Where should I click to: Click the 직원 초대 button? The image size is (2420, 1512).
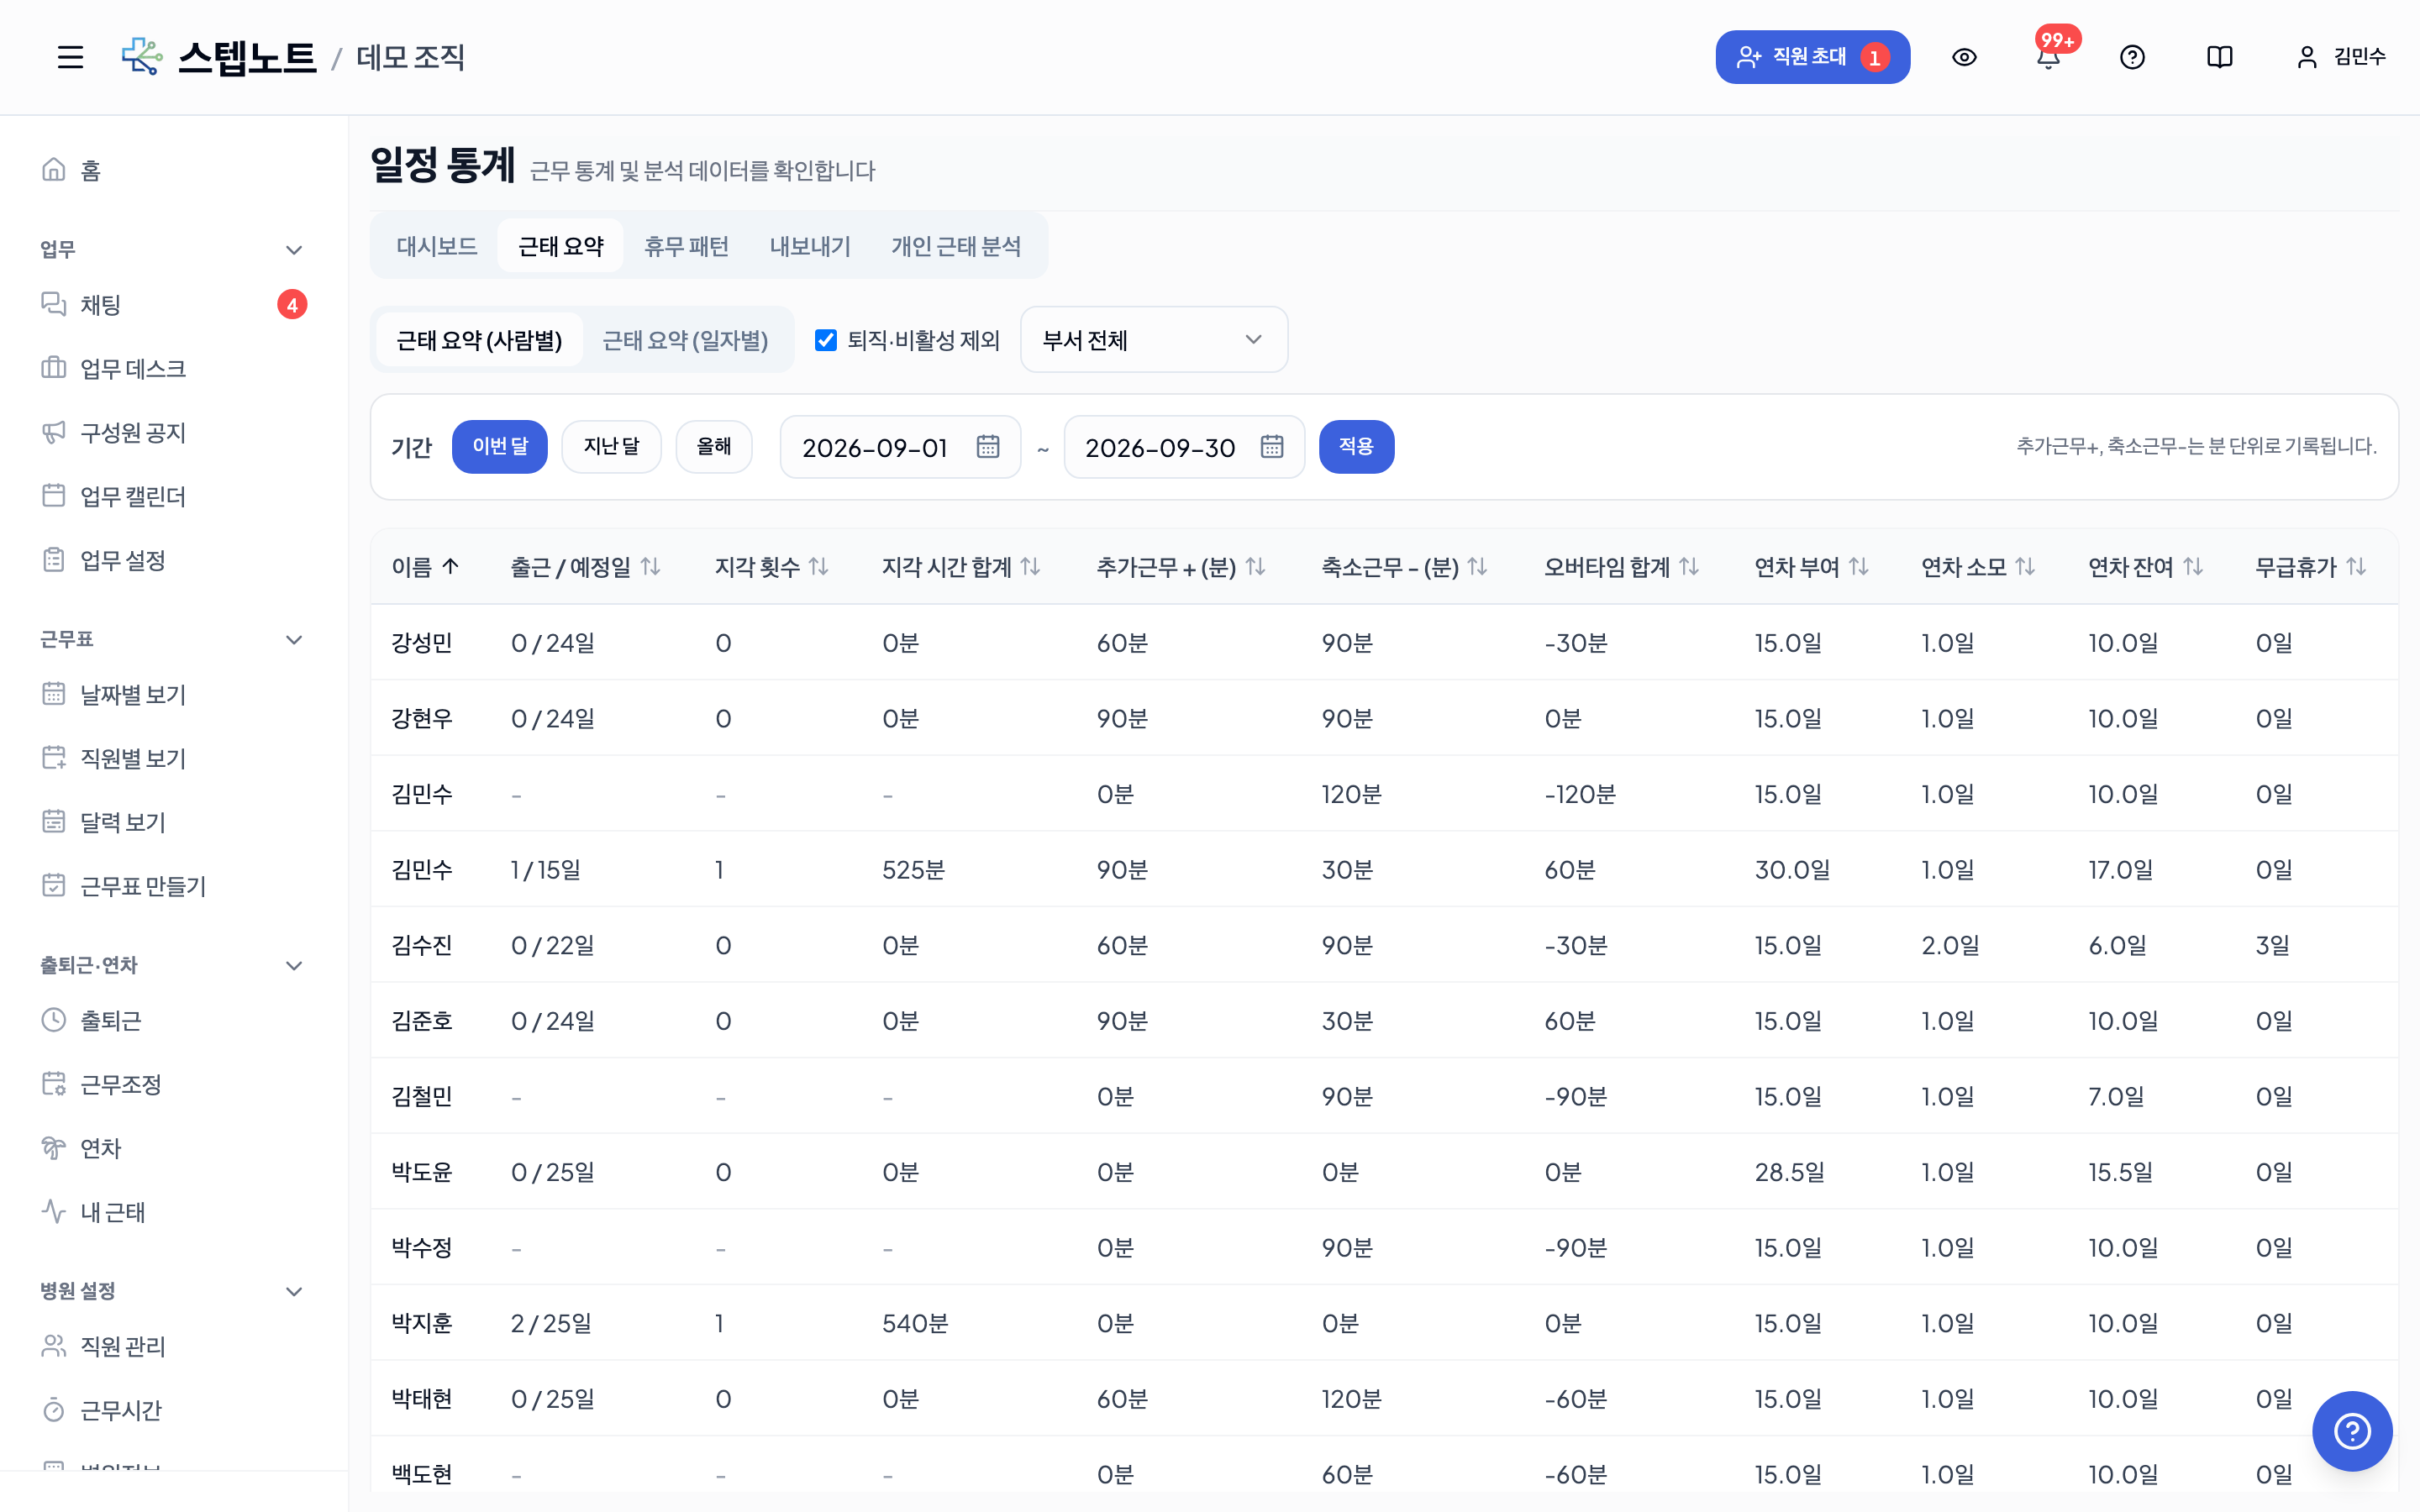pos(1812,57)
